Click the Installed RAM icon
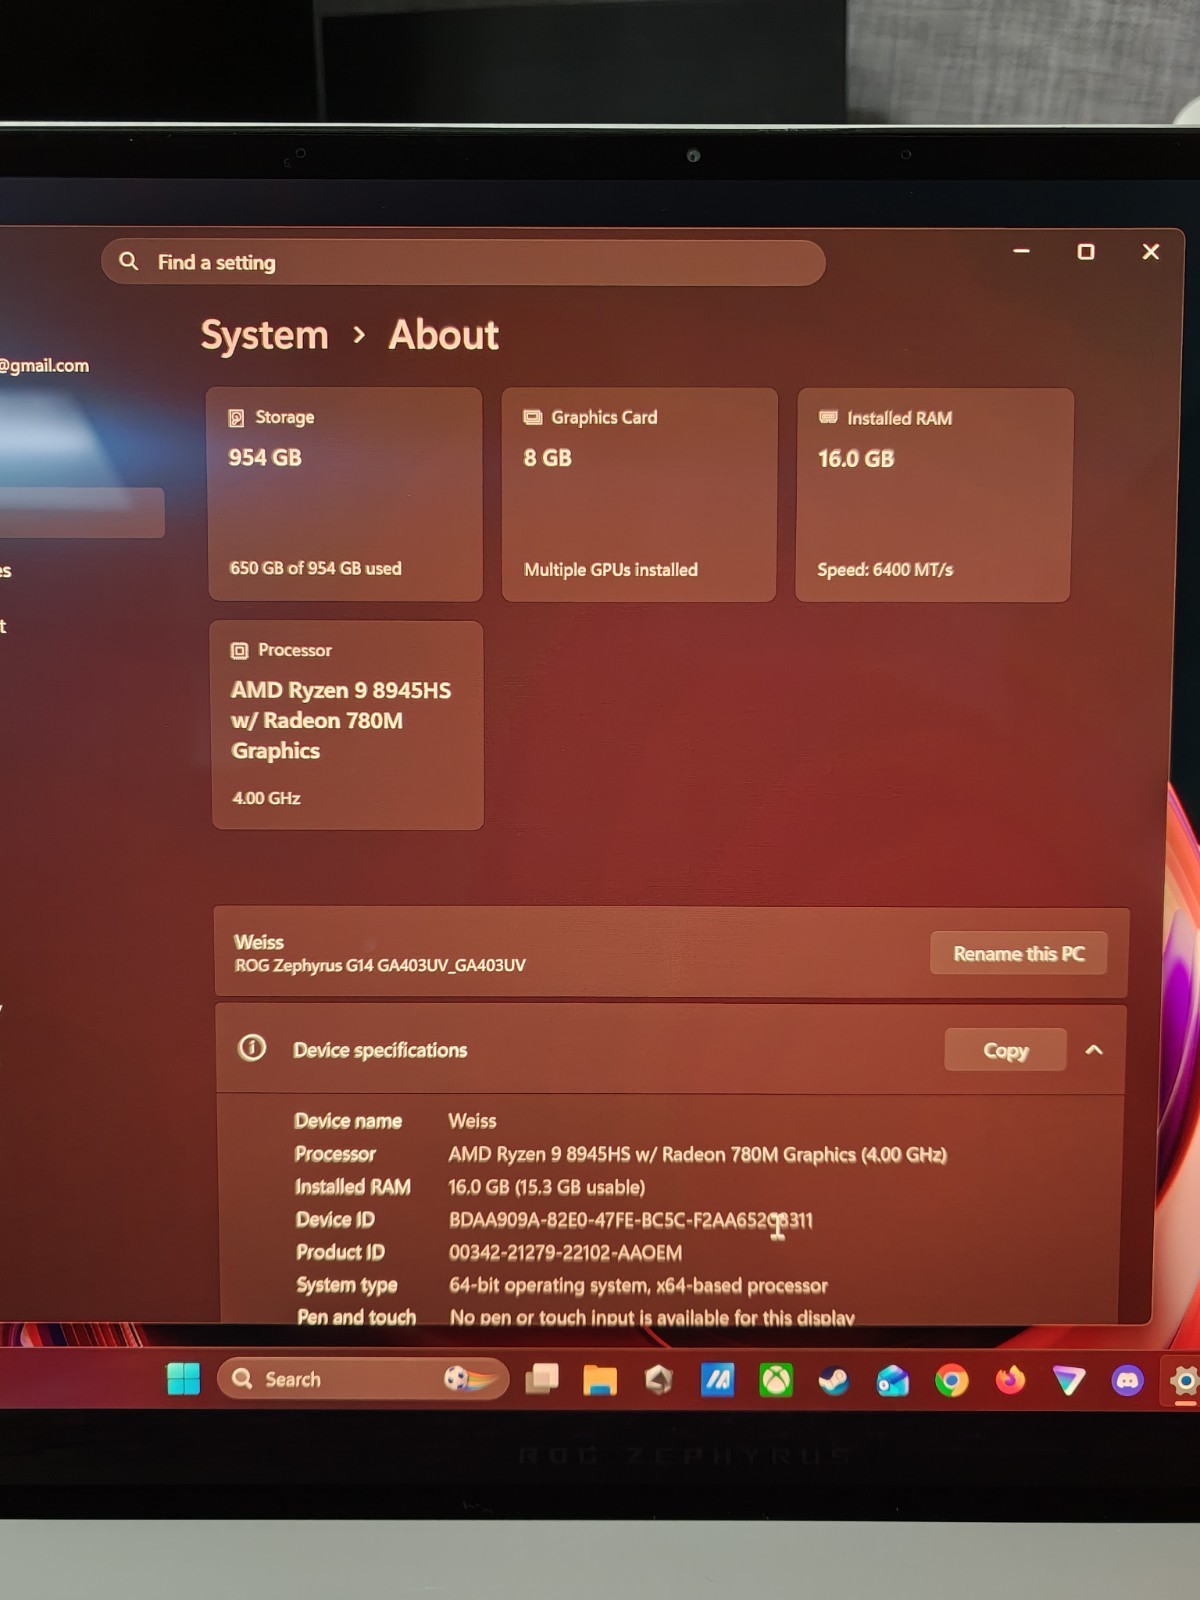Screen dimensions: 1200x1600 pos(828,417)
